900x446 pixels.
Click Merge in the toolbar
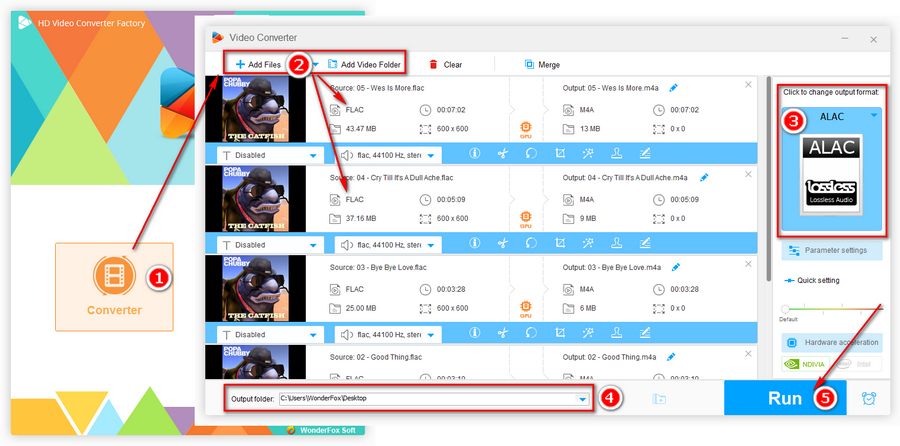[542, 64]
